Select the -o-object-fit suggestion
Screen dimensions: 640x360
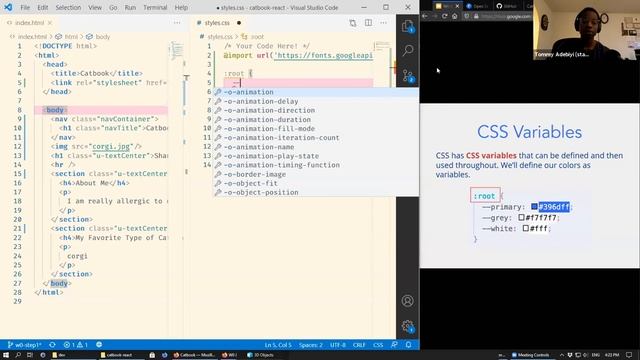tap(316, 183)
